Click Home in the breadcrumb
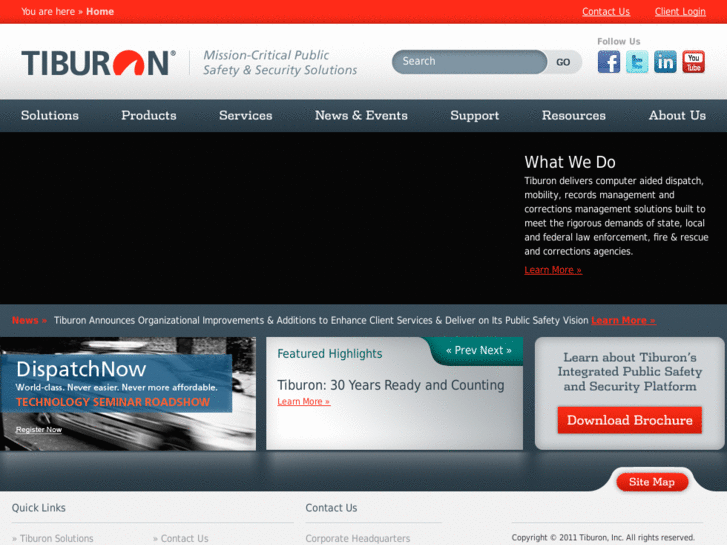The height and width of the screenshot is (545, 727). pos(100,12)
